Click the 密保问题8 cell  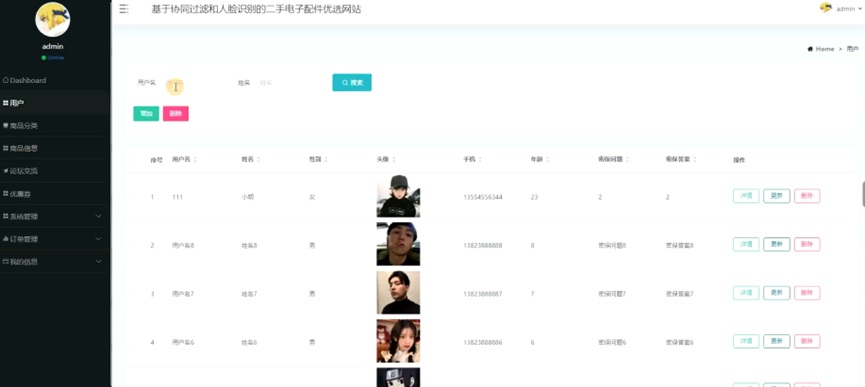(612, 245)
